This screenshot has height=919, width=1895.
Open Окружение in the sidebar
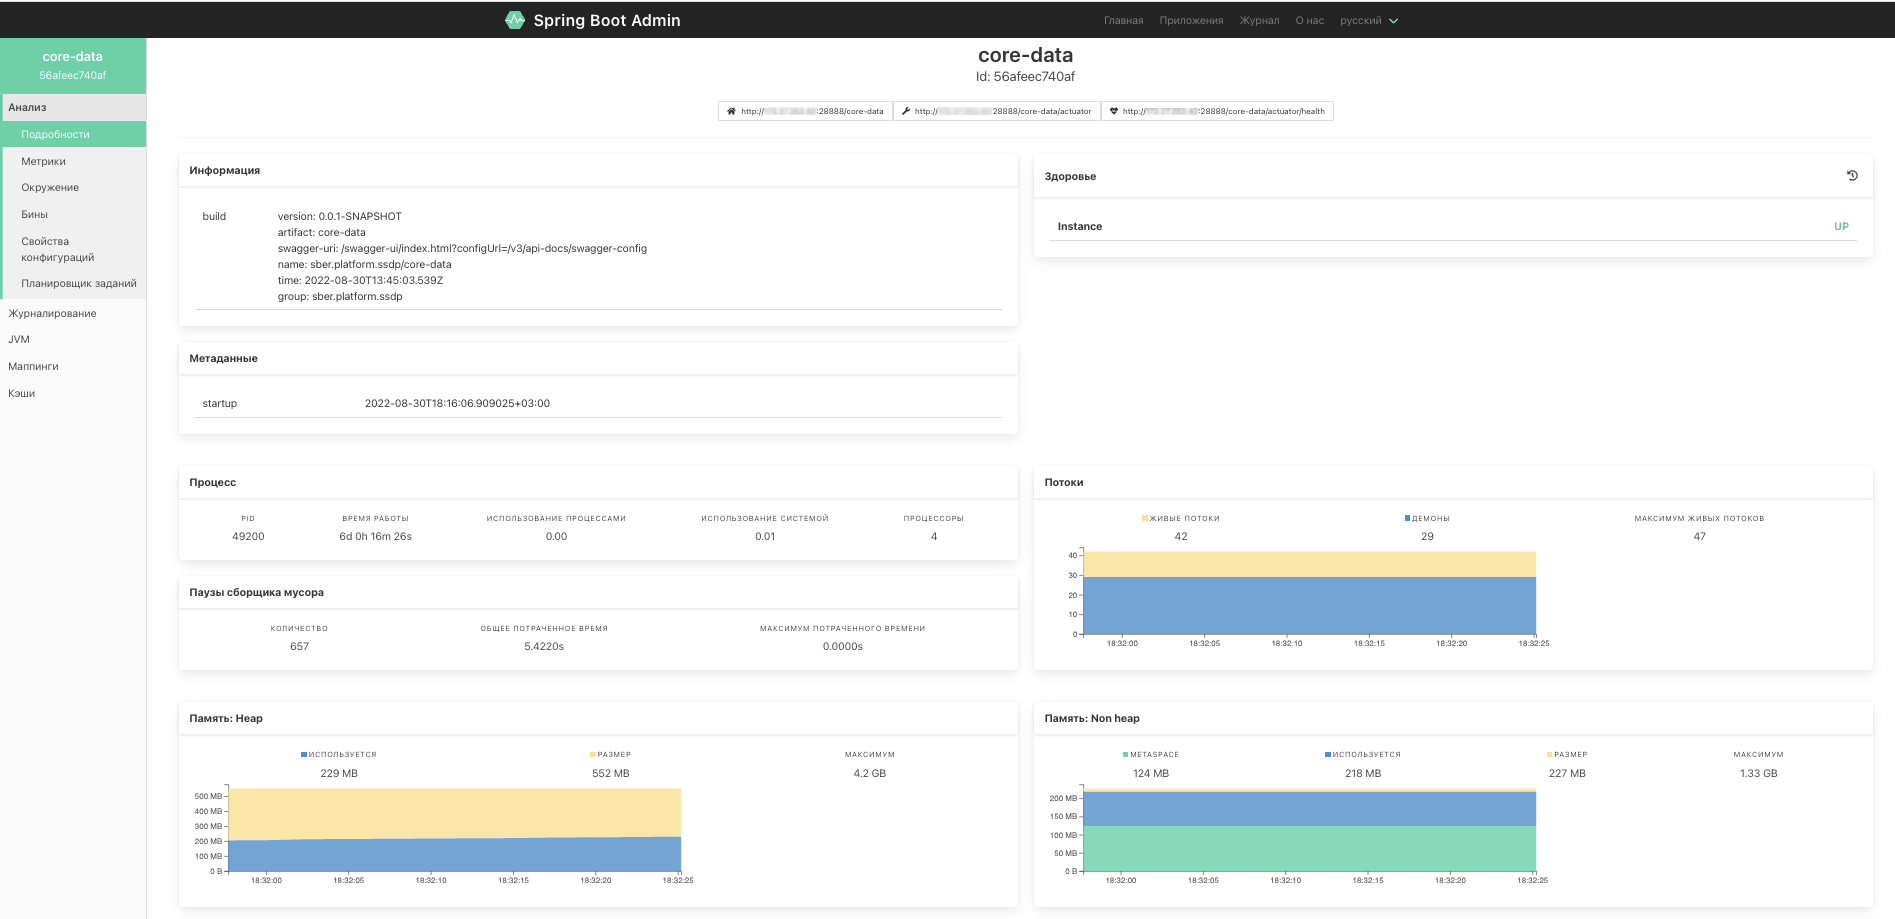(x=73, y=187)
